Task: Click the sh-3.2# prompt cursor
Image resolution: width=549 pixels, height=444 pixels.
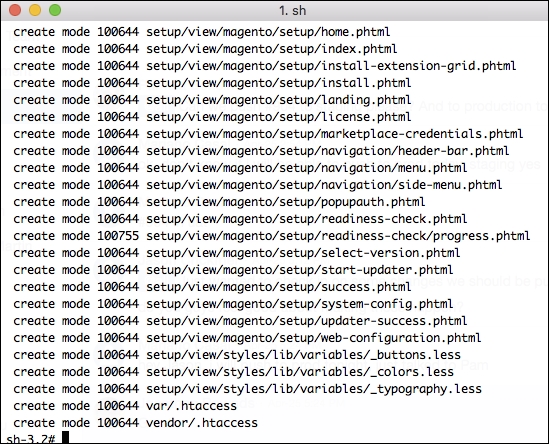Action: point(65,438)
